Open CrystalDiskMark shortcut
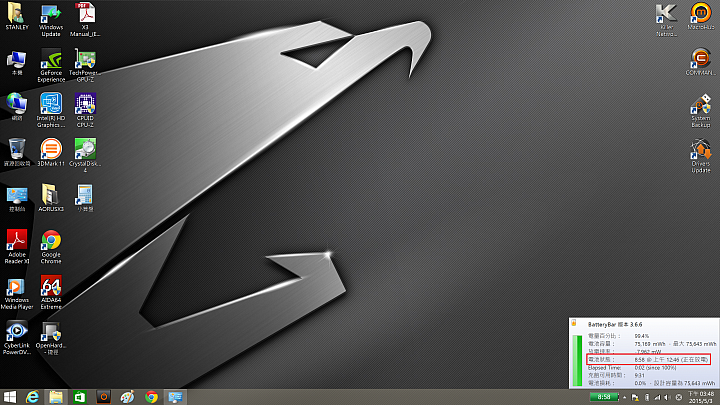Image resolution: width=720 pixels, height=405 pixels. [x=85, y=155]
